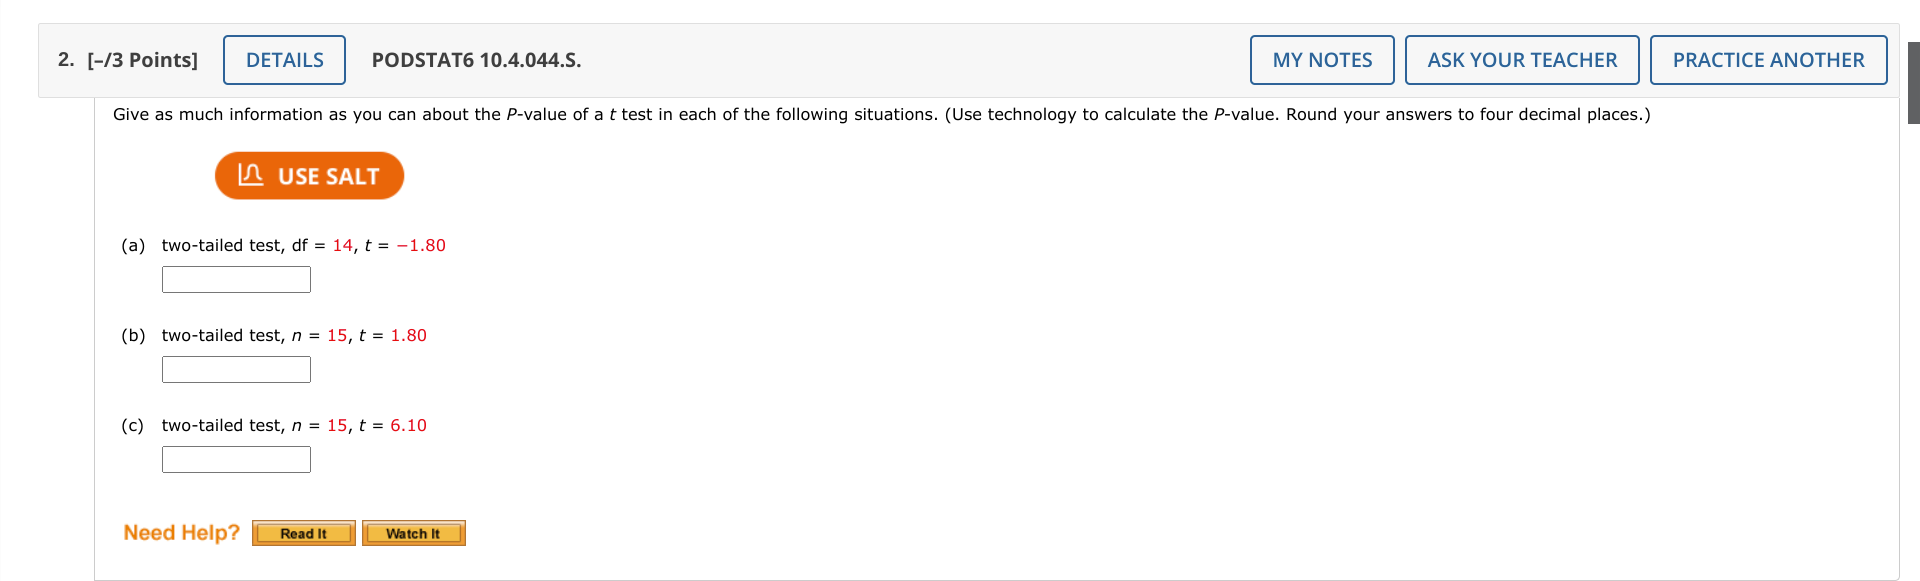Viewport: 1920px width, 581px height.
Task: Select the answer box for part (c)
Action: (x=236, y=459)
